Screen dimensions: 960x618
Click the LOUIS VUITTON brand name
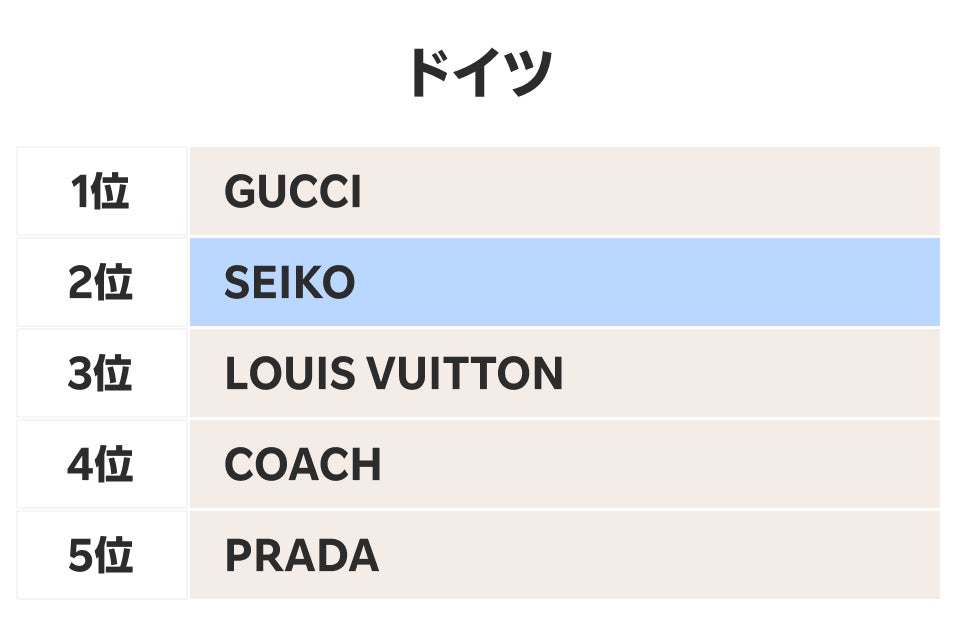[394, 374]
